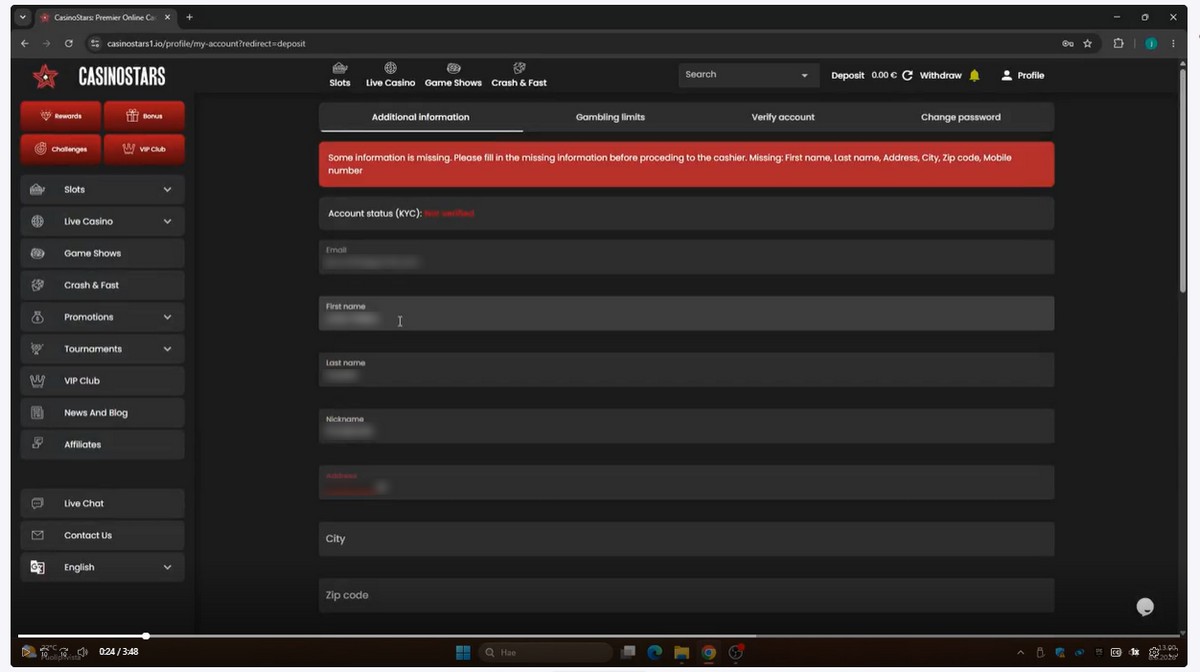Open Crash & Fast in top navigation
Screen dimensions: 1200x672
click(x=519, y=75)
